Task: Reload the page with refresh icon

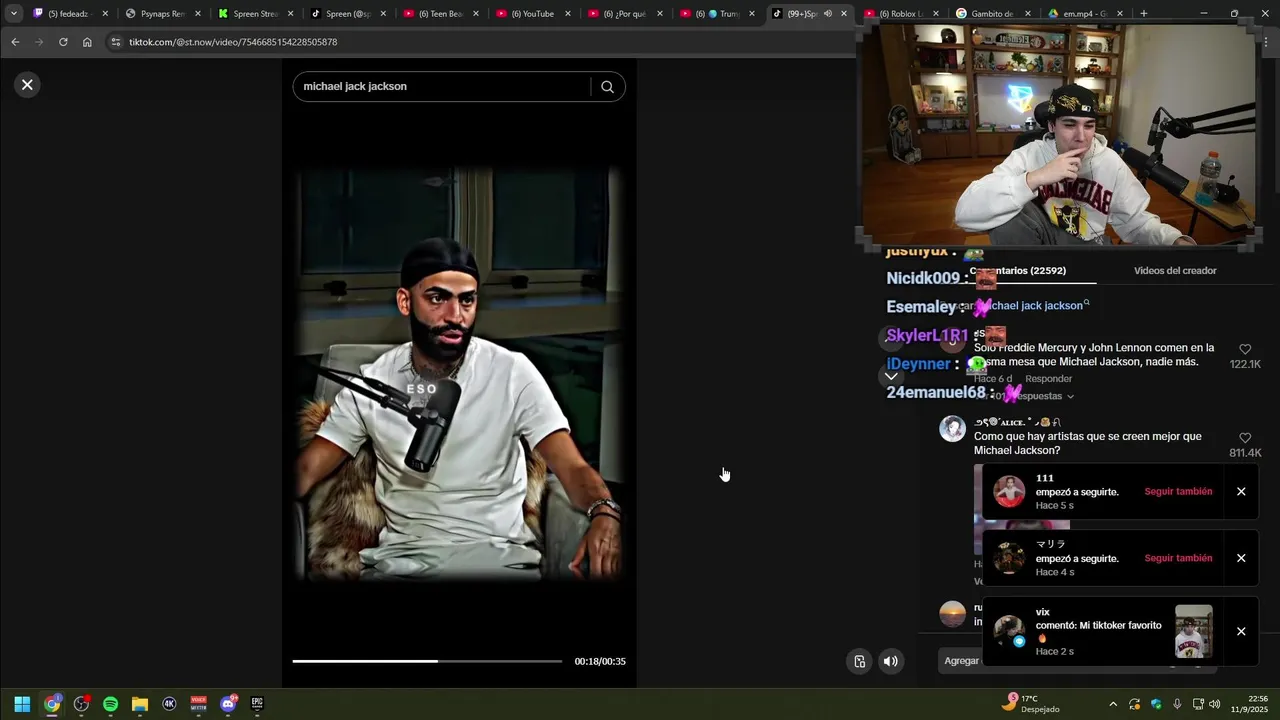Action: coord(63,42)
